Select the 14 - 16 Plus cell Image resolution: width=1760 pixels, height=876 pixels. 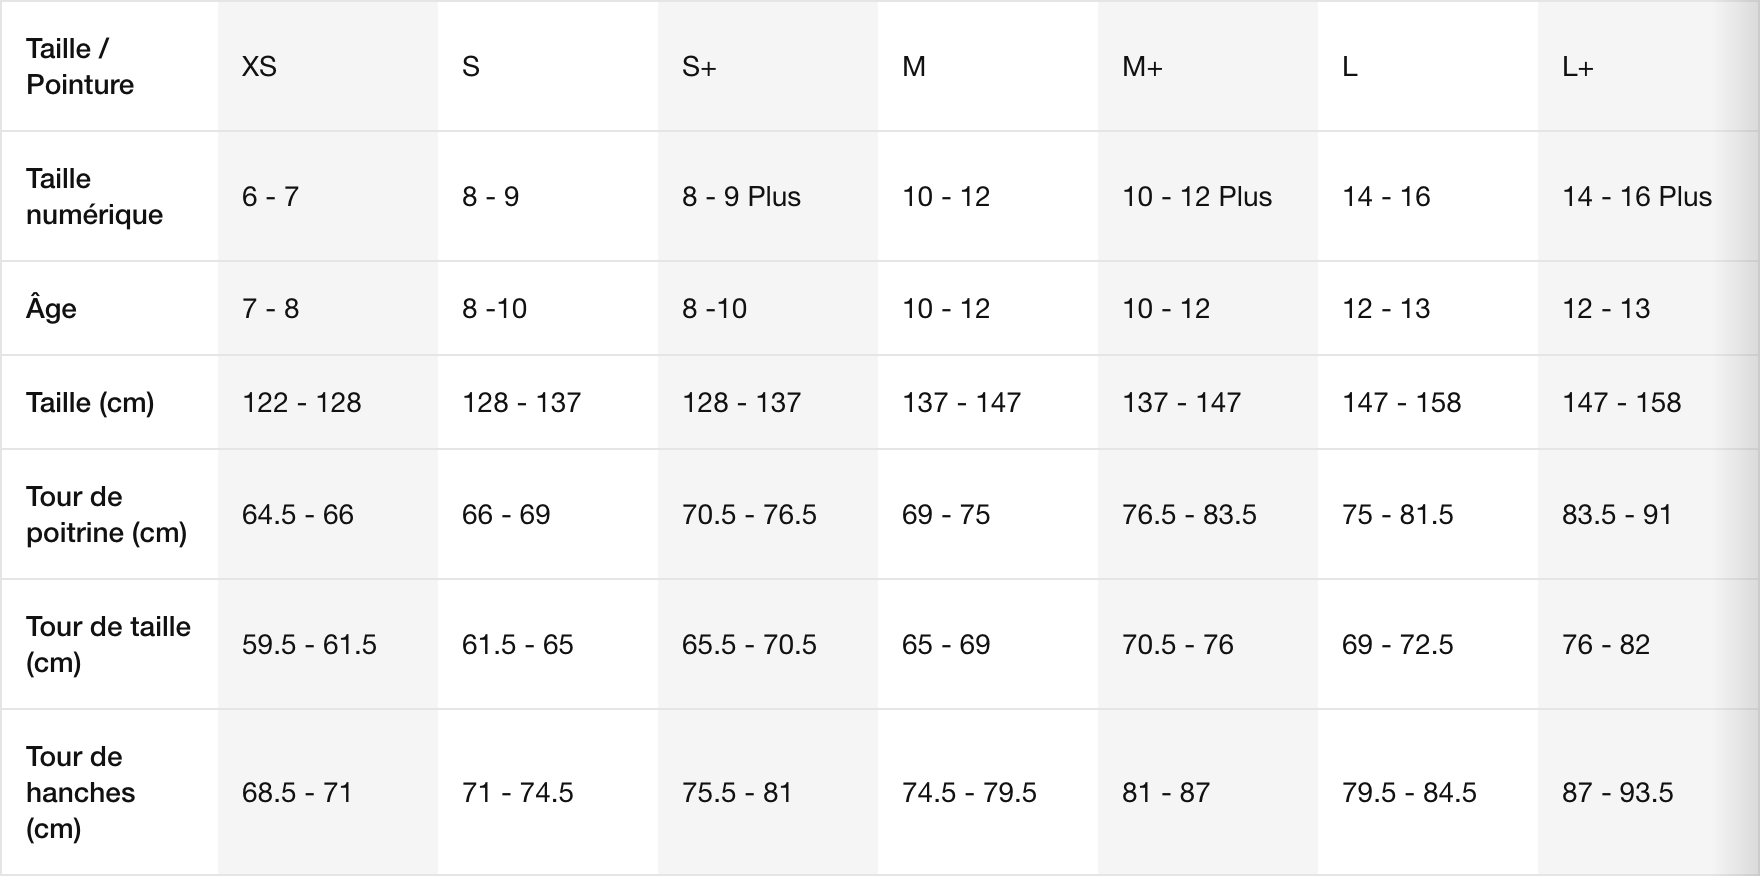[1637, 196]
